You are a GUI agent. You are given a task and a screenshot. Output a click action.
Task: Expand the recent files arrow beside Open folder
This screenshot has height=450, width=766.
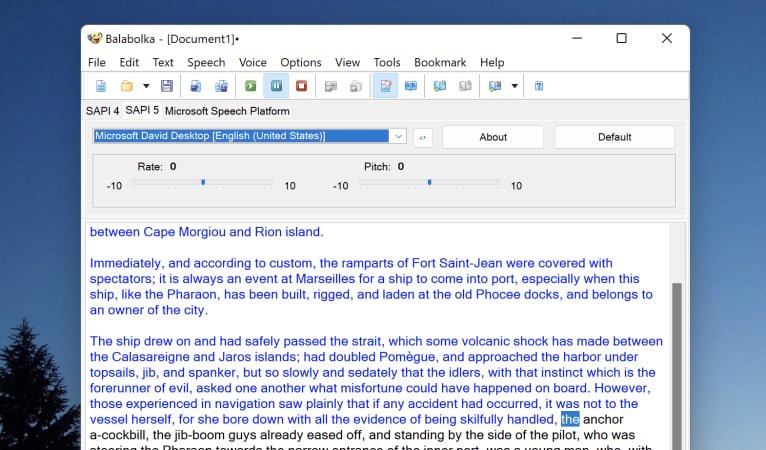click(146, 86)
